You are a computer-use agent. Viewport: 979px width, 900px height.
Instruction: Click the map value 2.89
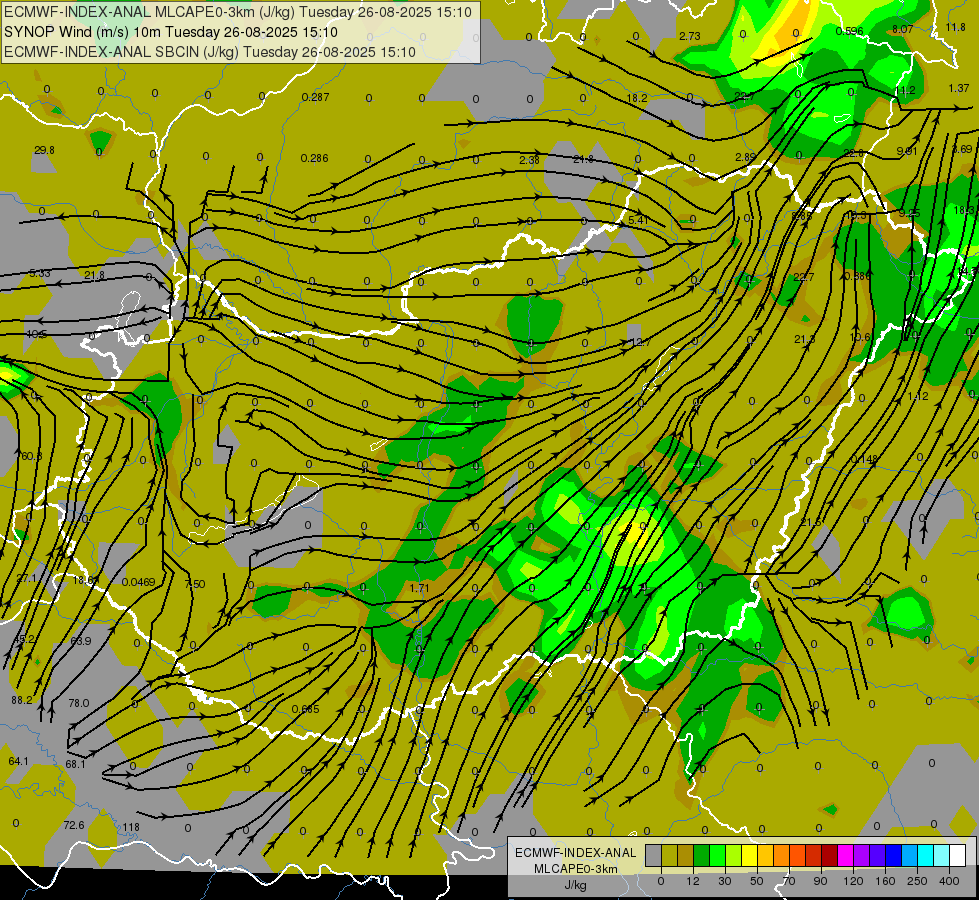745,157
